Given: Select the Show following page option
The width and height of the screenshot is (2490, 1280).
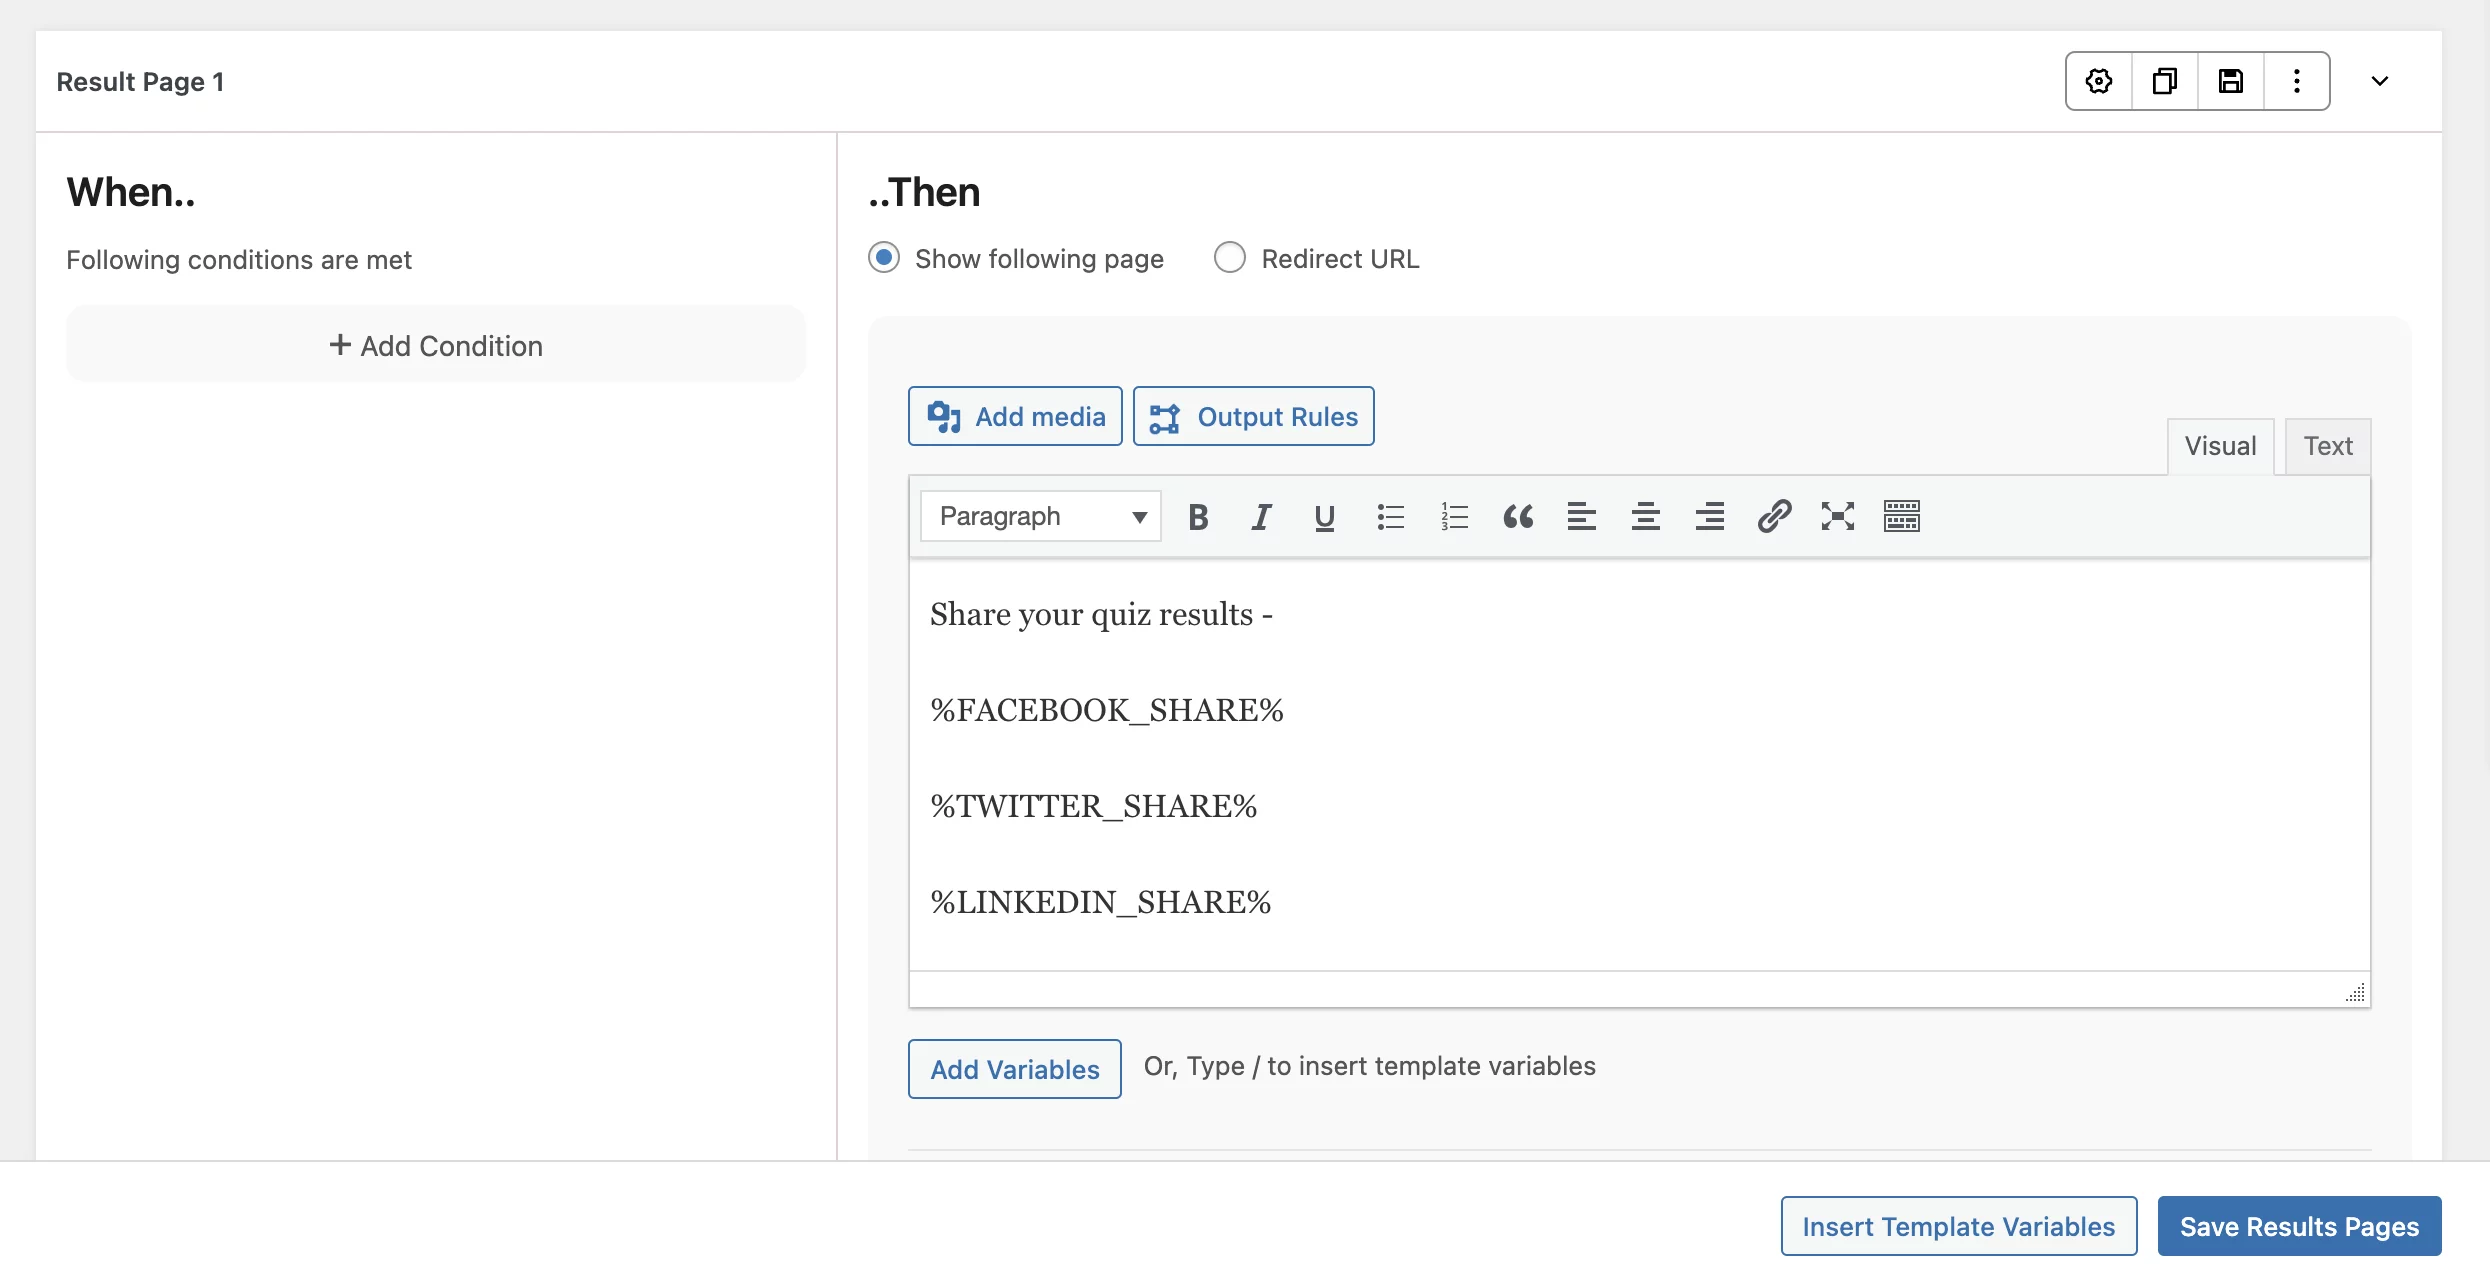Looking at the screenshot, I should click(x=884, y=258).
